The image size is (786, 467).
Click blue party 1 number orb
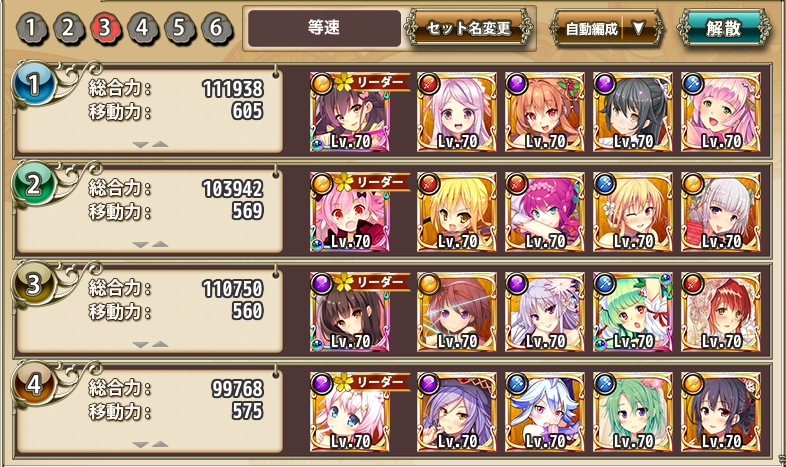tap(34, 83)
